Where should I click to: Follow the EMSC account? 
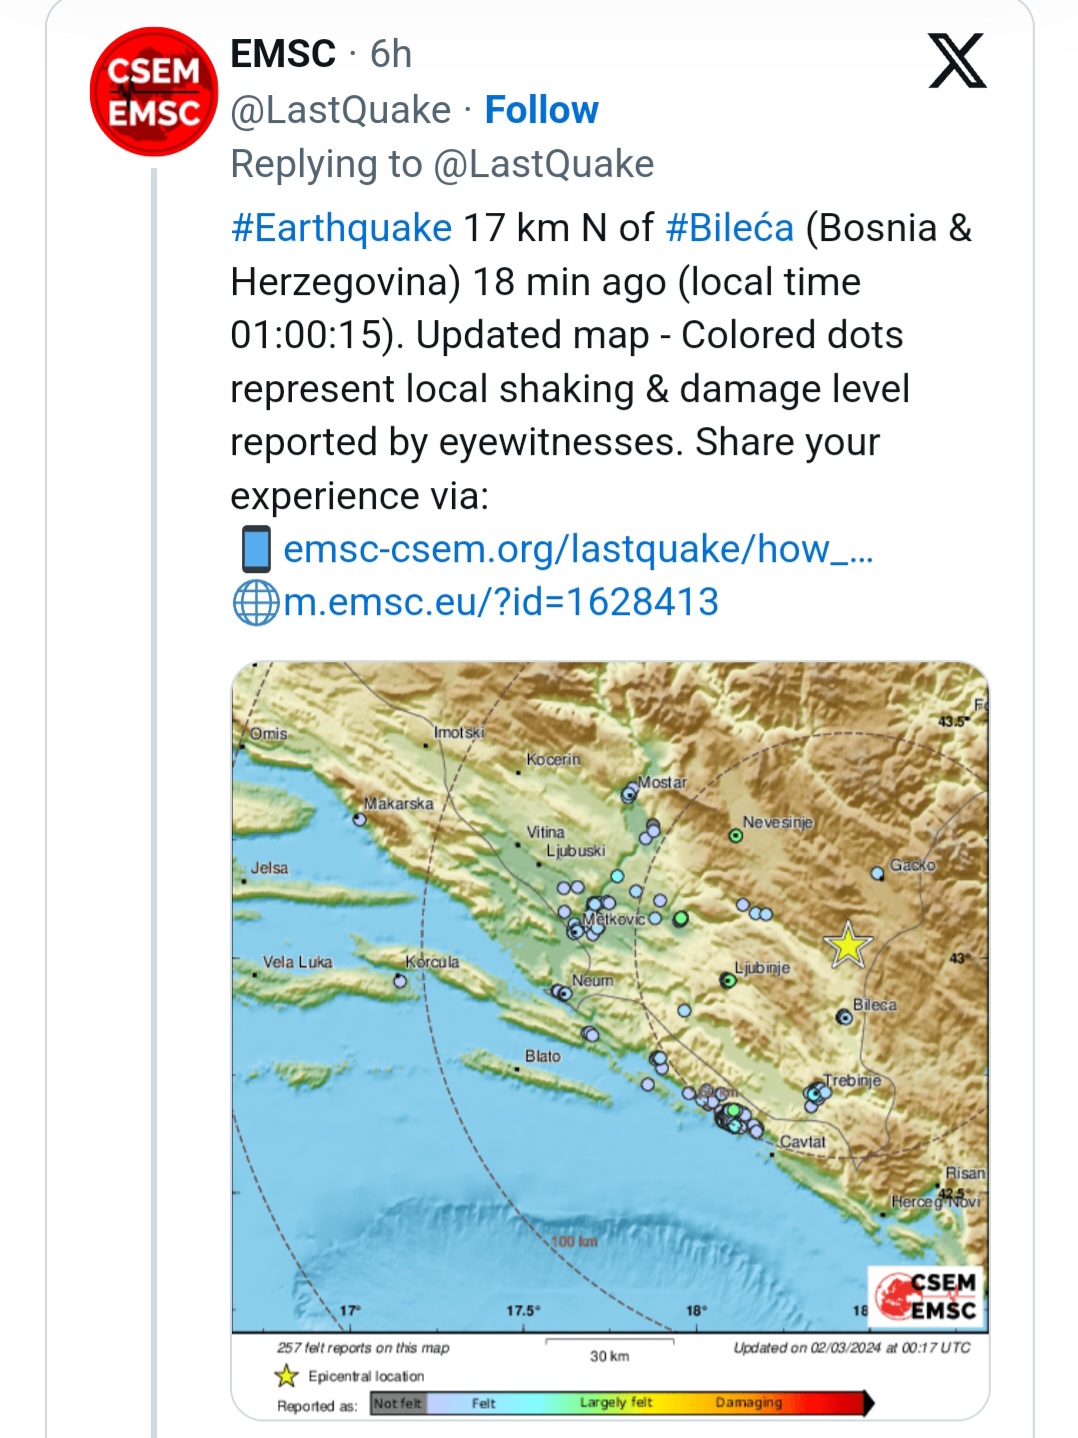pyautogui.click(x=541, y=110)
